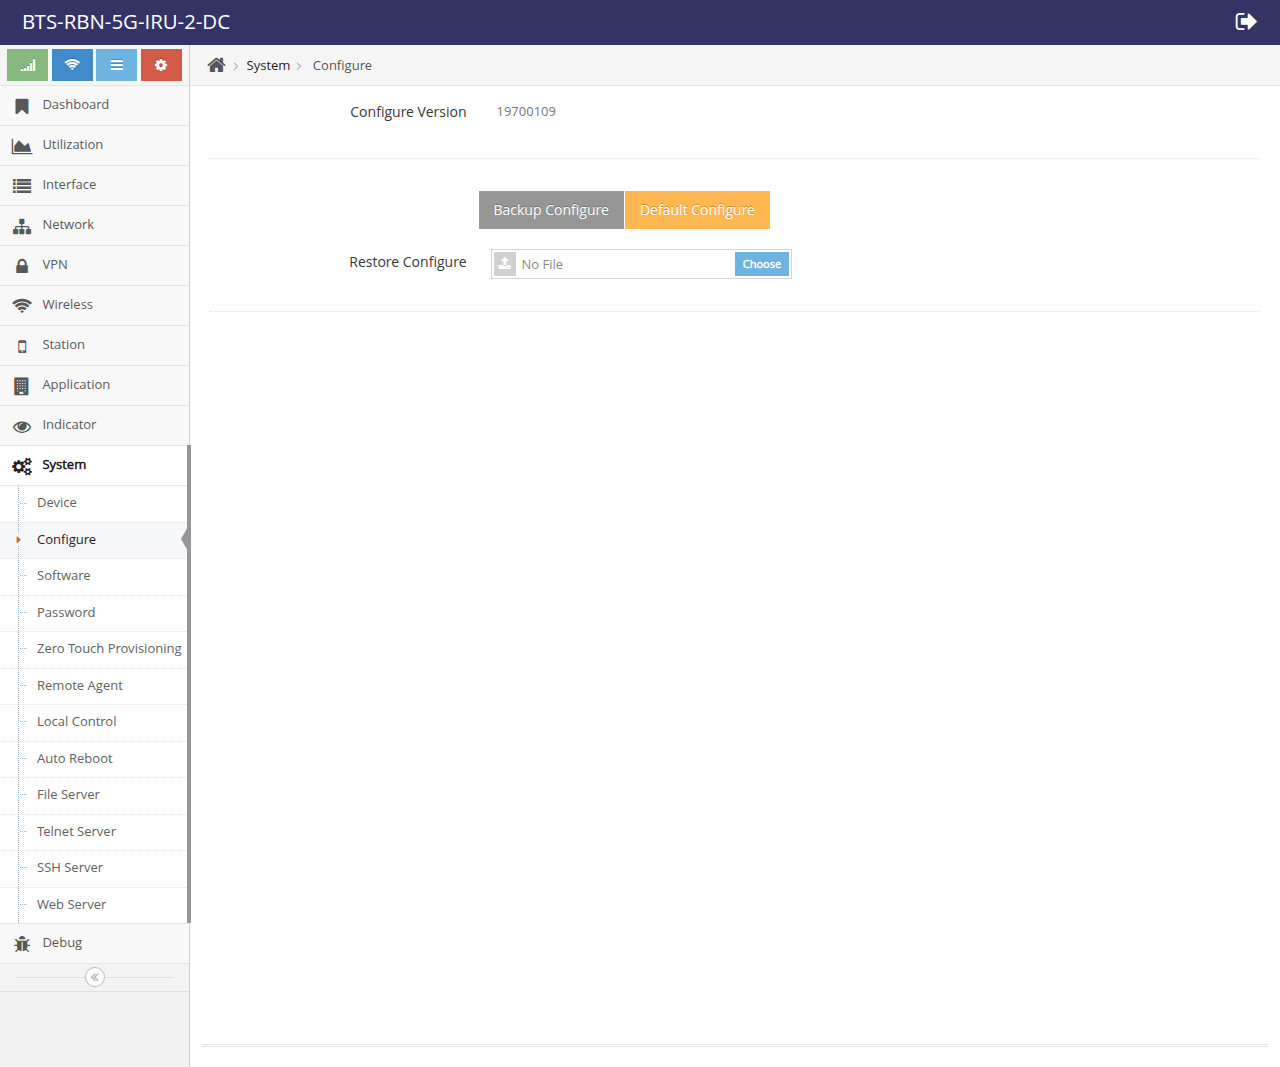This screenshot has width=1280, height=1067.
Task: Click the Station device icon
Action: click(x=22, y=346)
